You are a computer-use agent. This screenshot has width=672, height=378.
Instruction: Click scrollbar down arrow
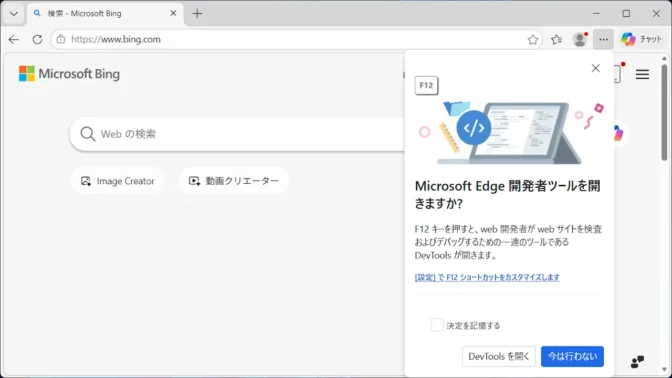(664, 369)
